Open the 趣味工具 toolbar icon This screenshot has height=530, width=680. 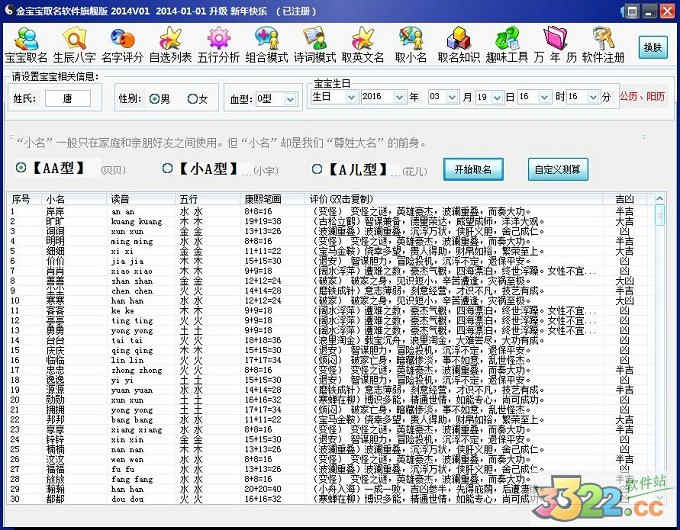pos(507,45)
